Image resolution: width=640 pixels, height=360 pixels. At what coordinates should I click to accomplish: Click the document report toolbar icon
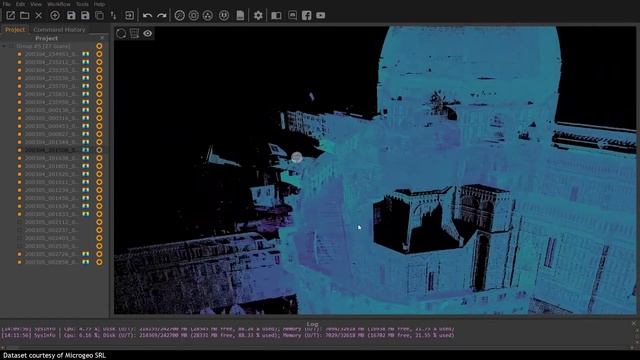[x=240, y=16]
